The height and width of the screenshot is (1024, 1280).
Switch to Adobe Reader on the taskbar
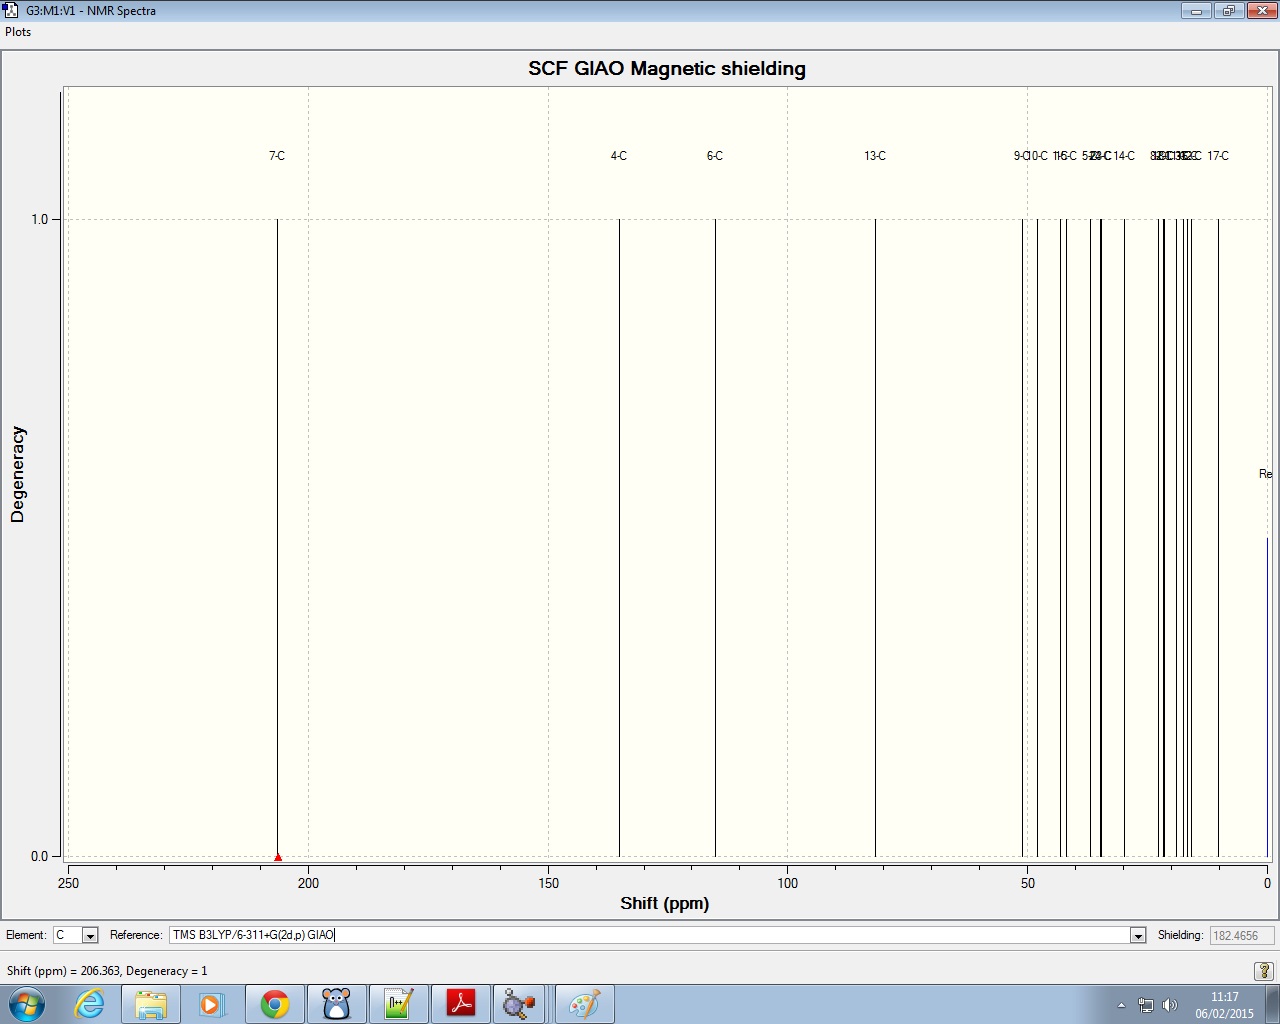[x=461, y=1004]
